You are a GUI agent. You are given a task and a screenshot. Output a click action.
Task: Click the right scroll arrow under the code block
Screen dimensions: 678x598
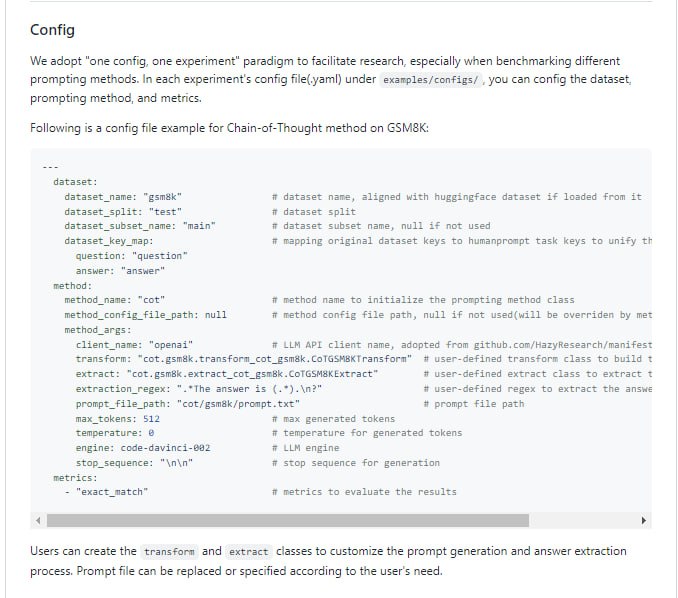pyautogui.click(x=643, y=520)
